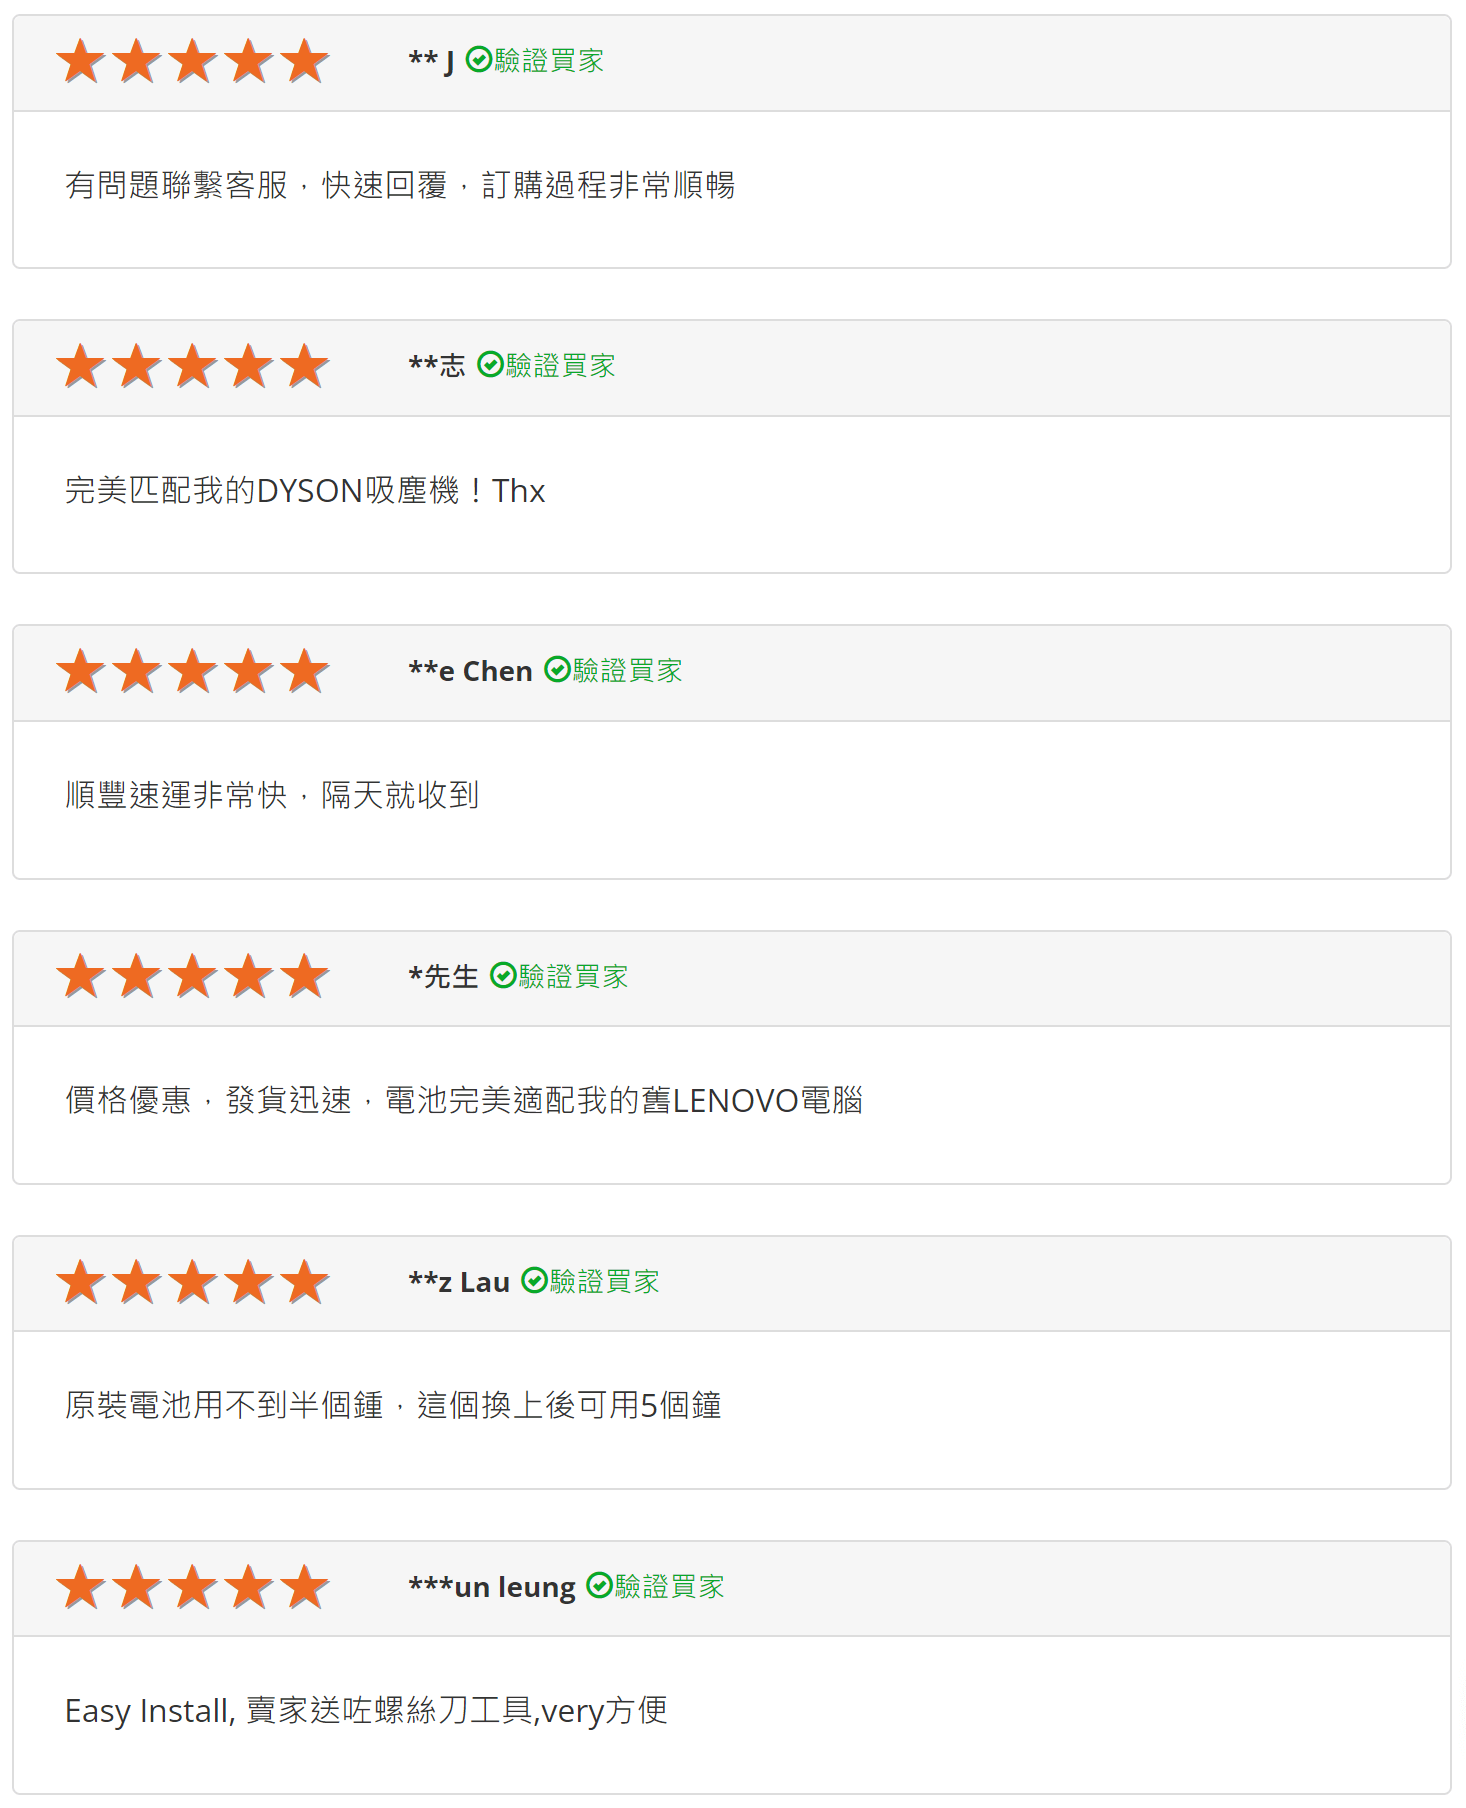This screenshot has width=1466, height=1808.
Task: Click the verified checkmark icon next to *先生
Action: [x=503, y=975]
